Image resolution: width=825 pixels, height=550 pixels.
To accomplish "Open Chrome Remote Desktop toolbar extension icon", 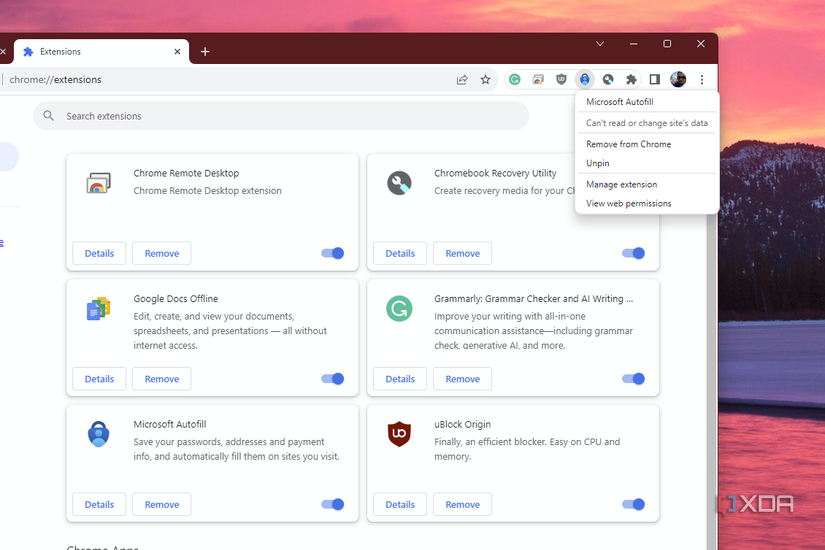I will point(538,79).
